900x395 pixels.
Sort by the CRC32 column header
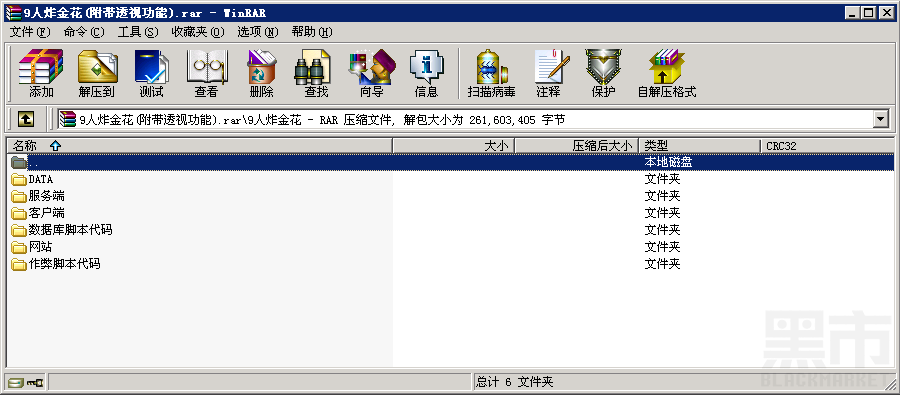(x=827, y=146)
